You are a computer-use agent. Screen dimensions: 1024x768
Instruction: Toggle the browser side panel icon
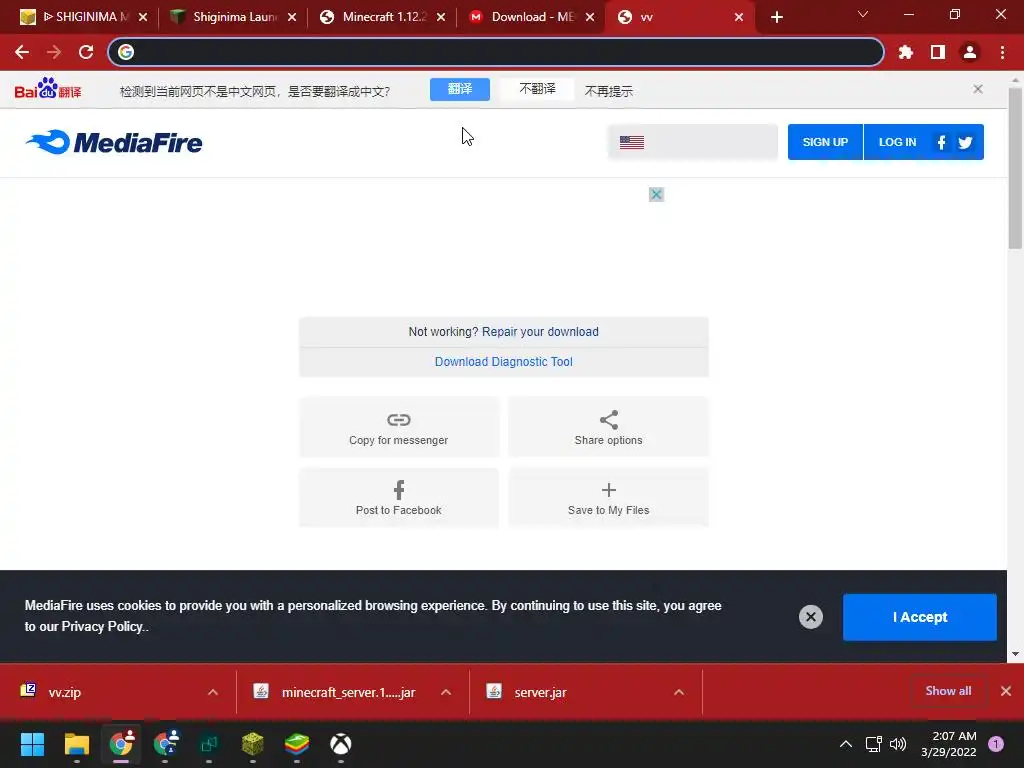pos(938,52)
